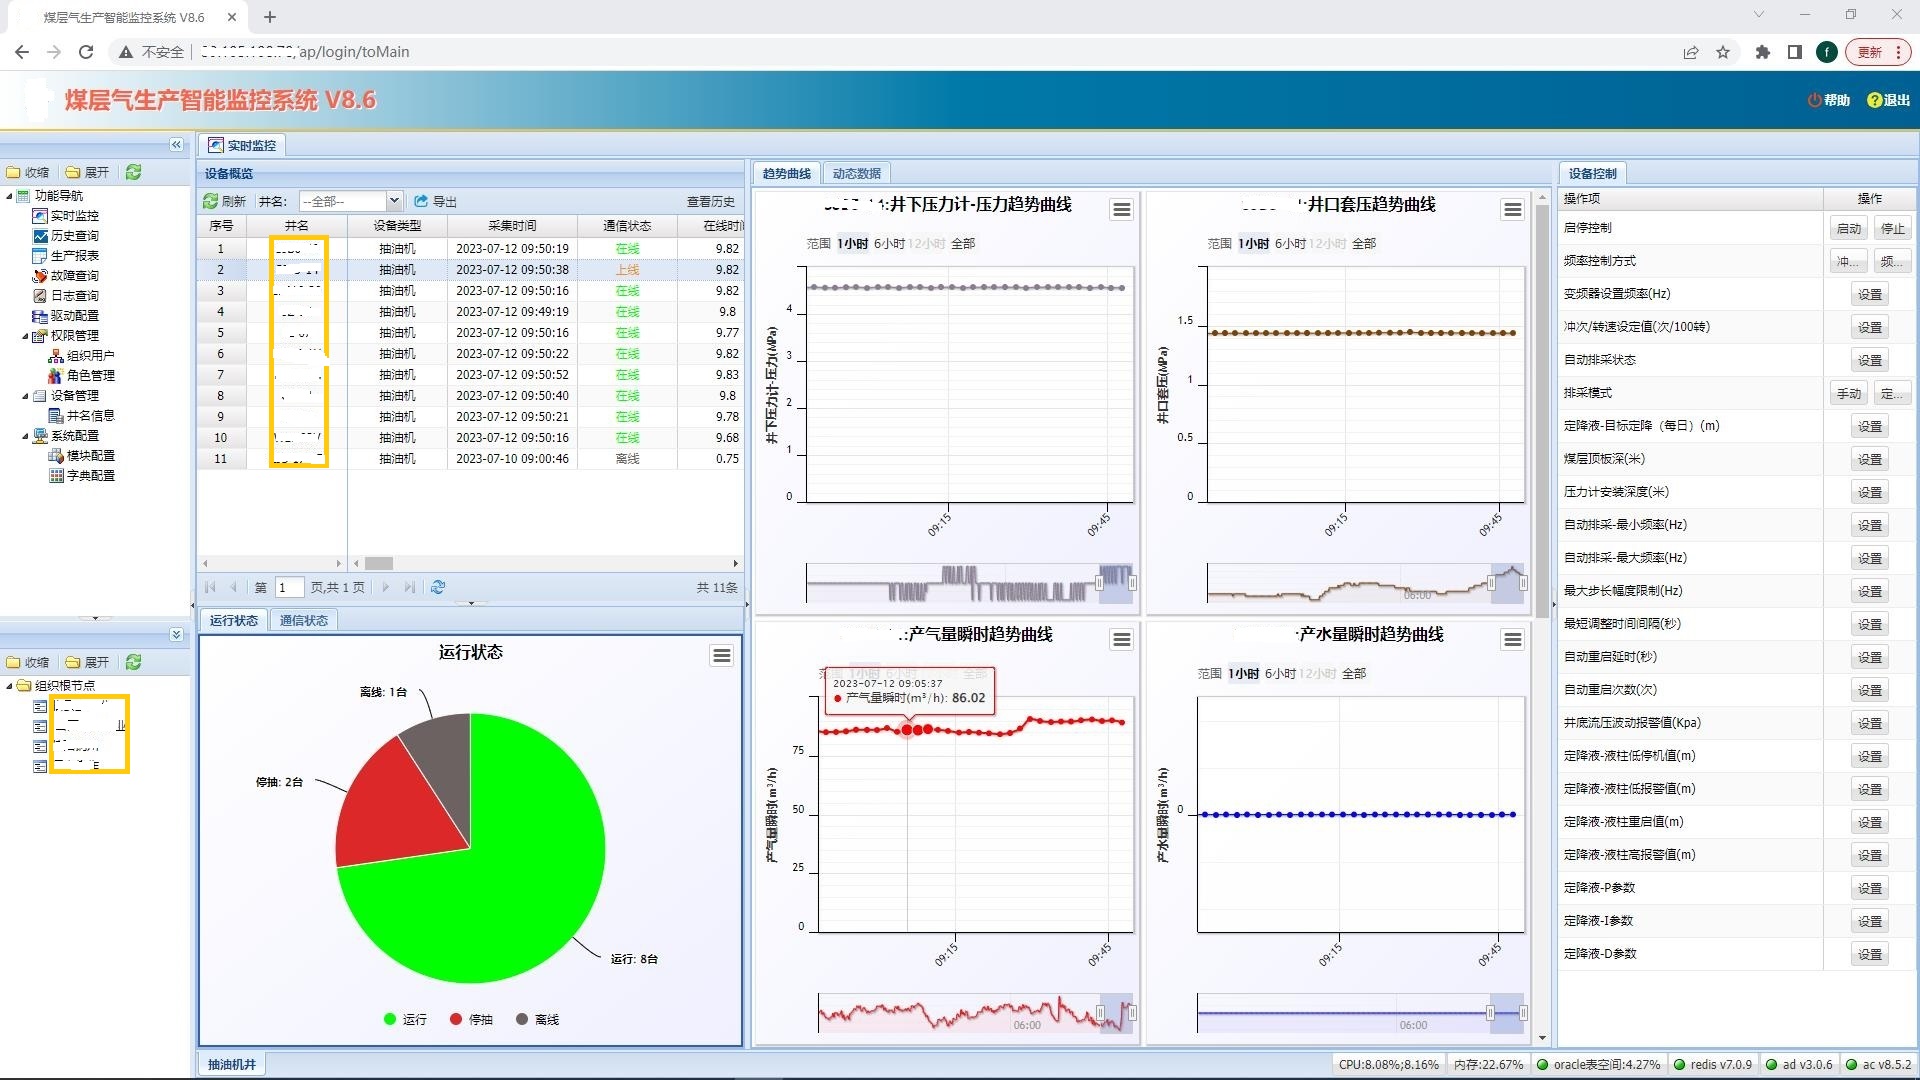Refresh the navigation tree via green icon
This screenshot has height=1080, width=1920.
click(133, 172)
